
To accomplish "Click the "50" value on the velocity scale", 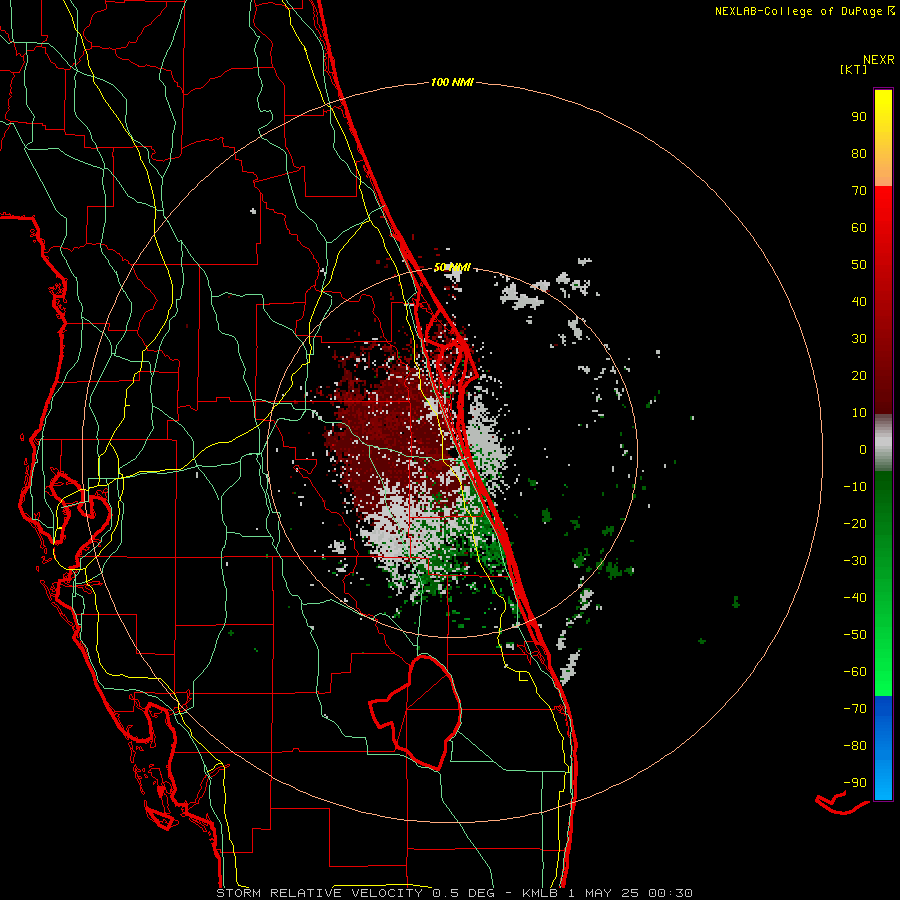I will [859, 265].
